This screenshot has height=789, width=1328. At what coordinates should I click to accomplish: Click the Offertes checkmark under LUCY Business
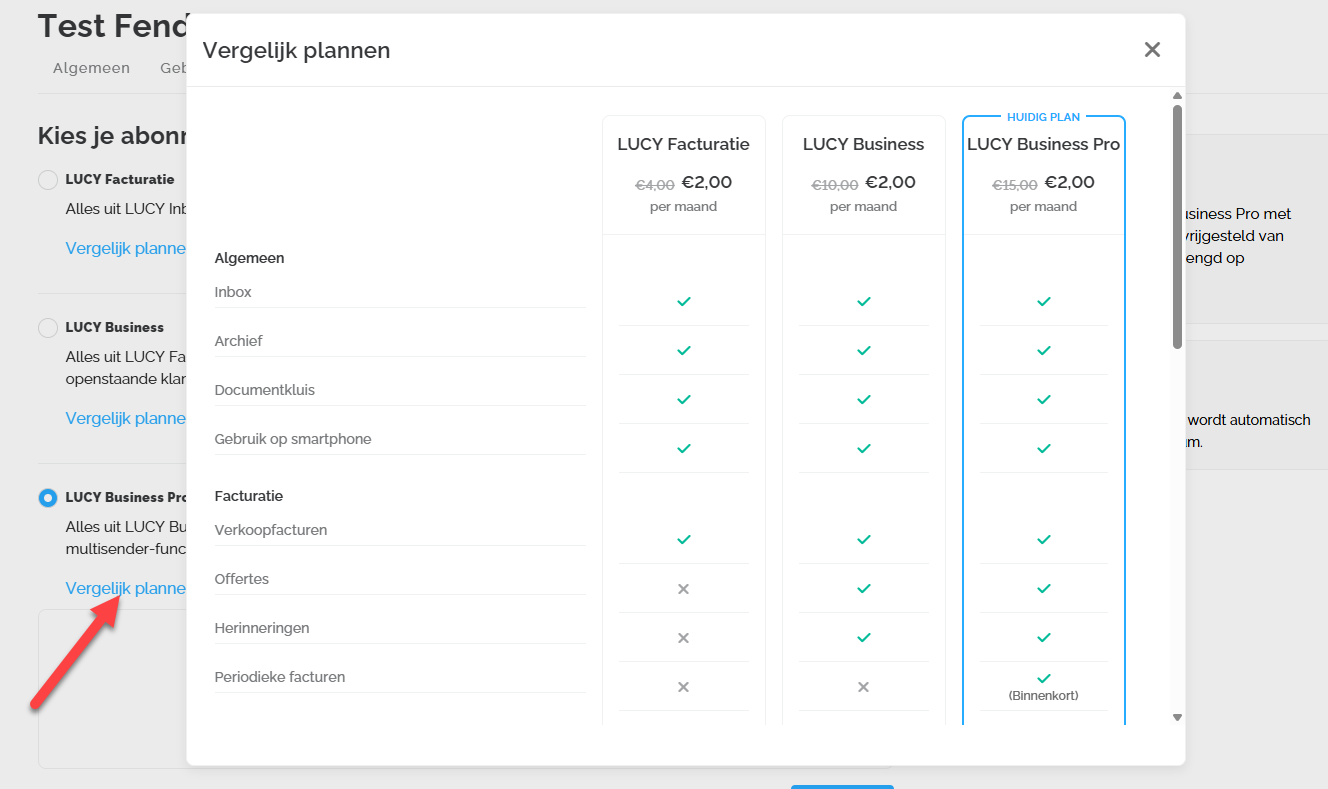864,588
